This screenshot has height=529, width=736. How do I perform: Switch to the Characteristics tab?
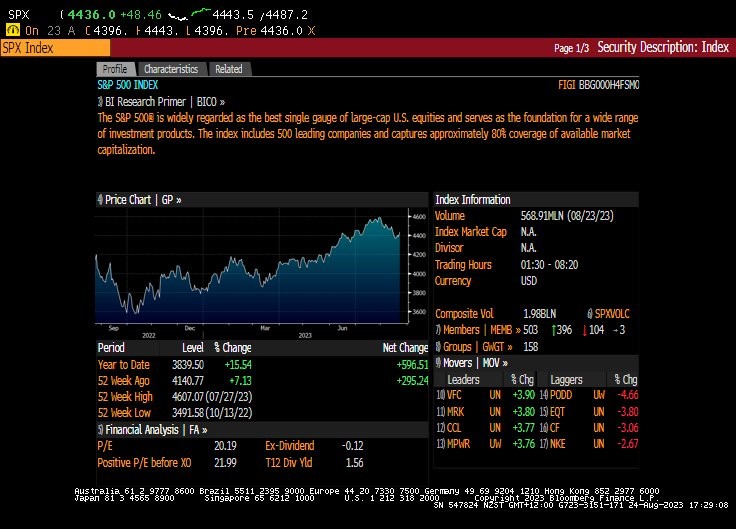click(x=171, y=69)
